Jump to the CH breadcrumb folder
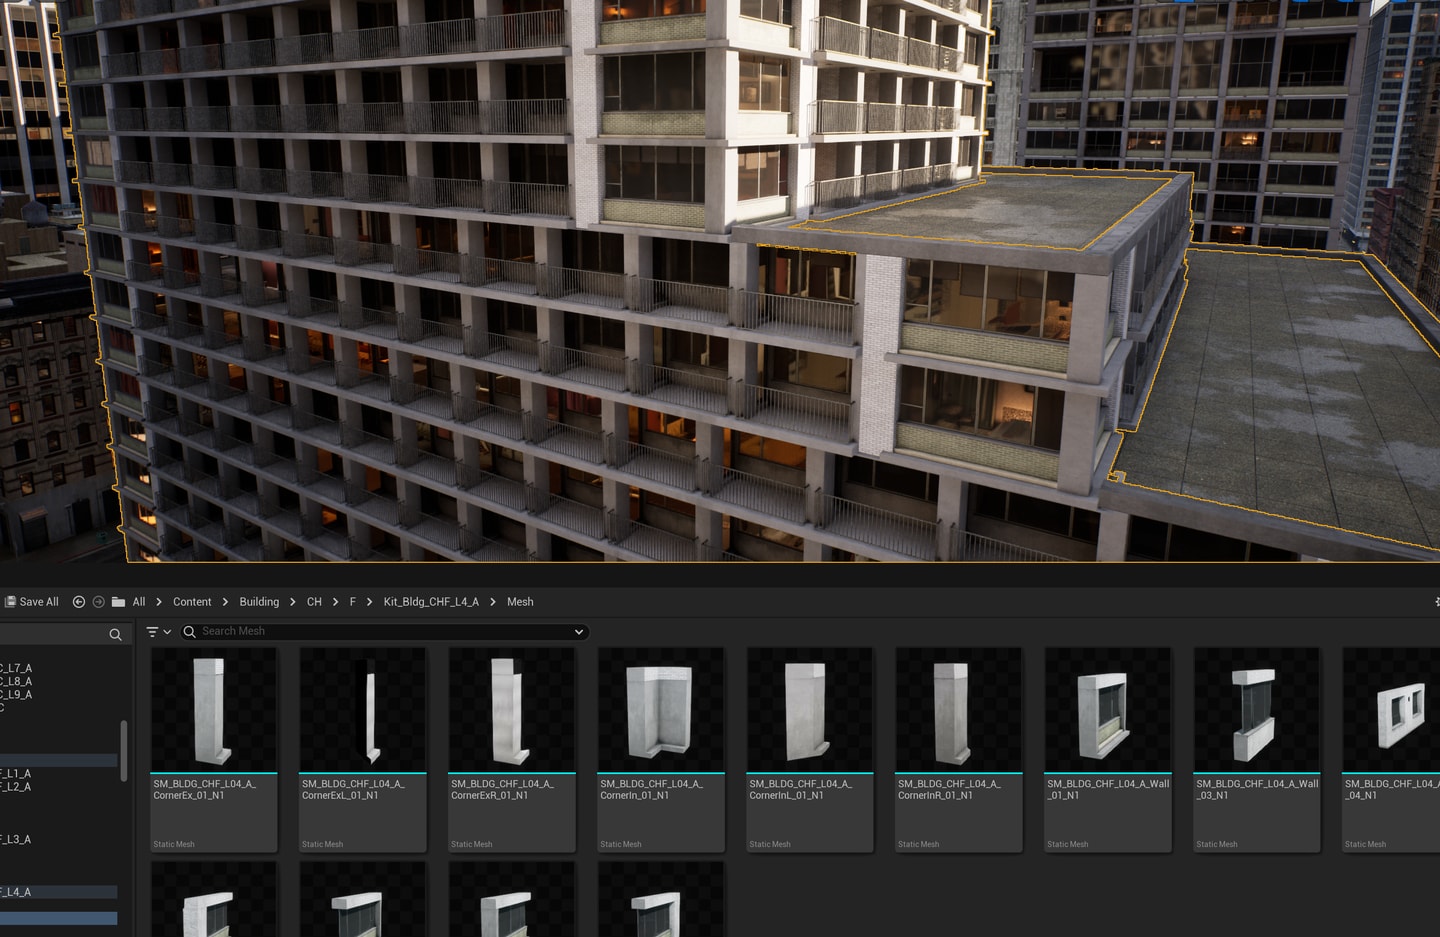 314,602
